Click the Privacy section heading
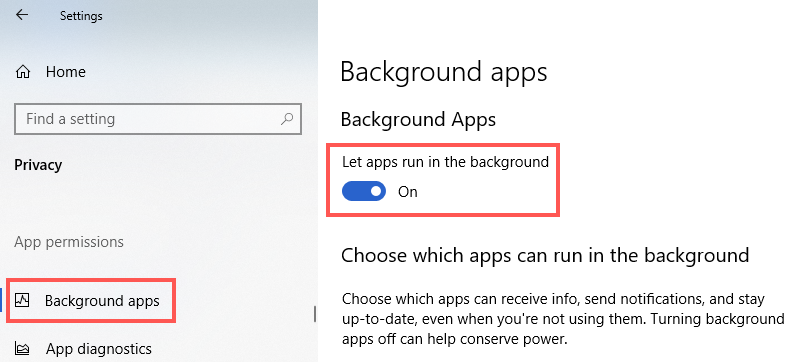Image resolution: width=796 pixels, height=362 pixels. (38, 165)
